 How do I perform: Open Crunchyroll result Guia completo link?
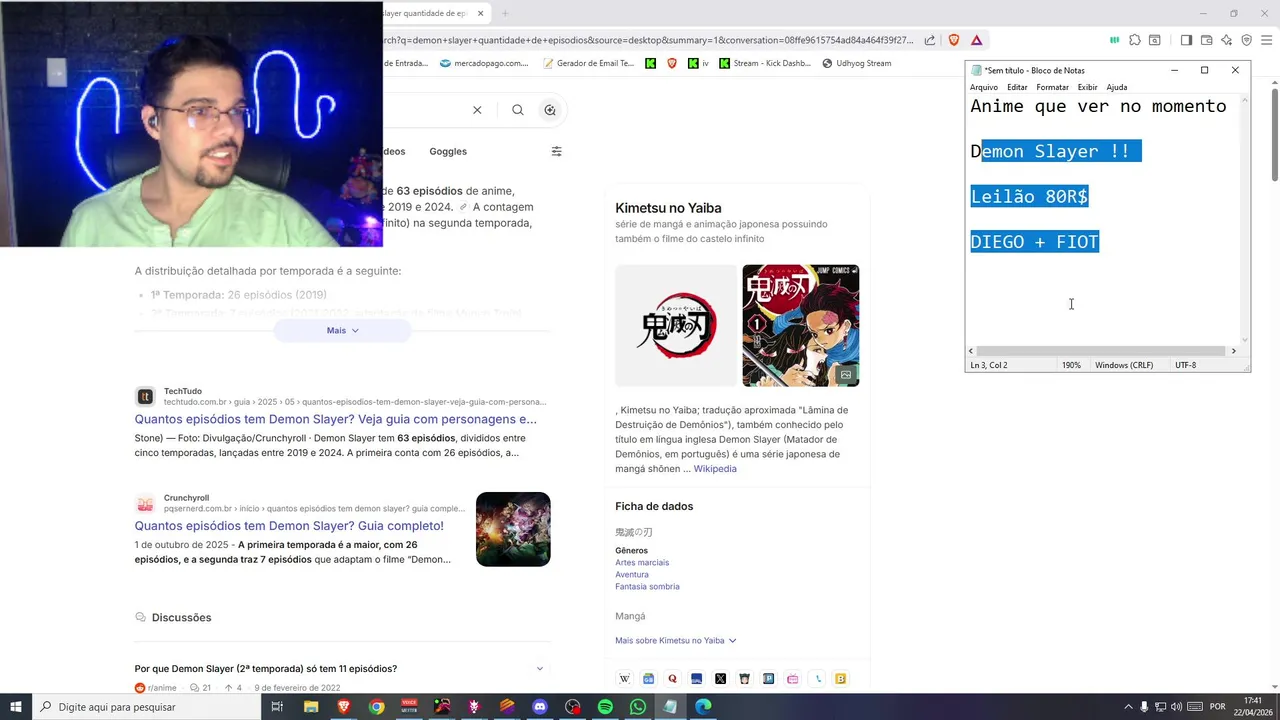tap(289, 526)
